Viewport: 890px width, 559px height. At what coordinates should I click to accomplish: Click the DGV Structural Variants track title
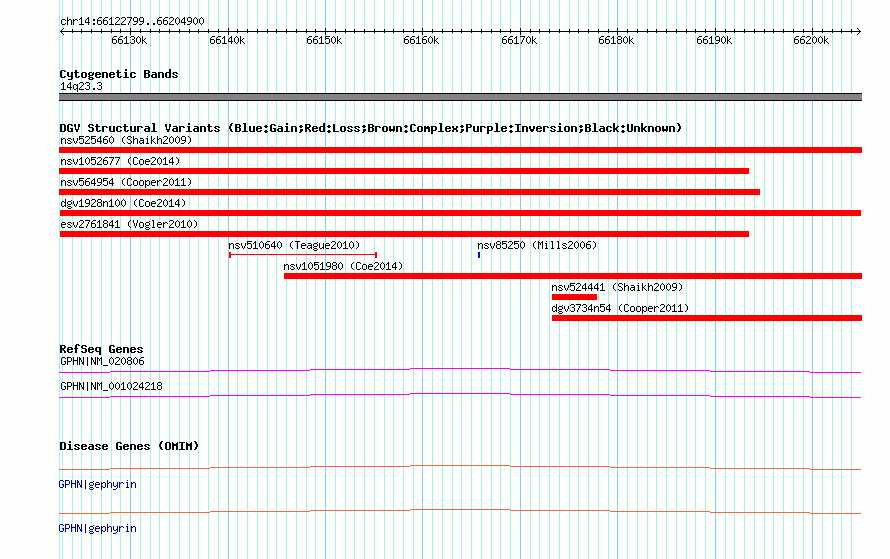[x=371, y=128]
